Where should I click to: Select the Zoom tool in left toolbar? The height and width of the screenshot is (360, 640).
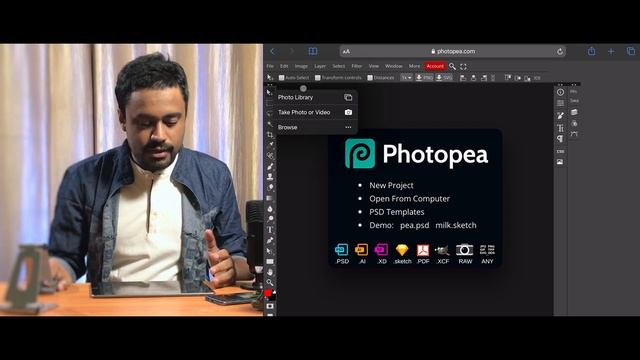(x=270, y=282)
